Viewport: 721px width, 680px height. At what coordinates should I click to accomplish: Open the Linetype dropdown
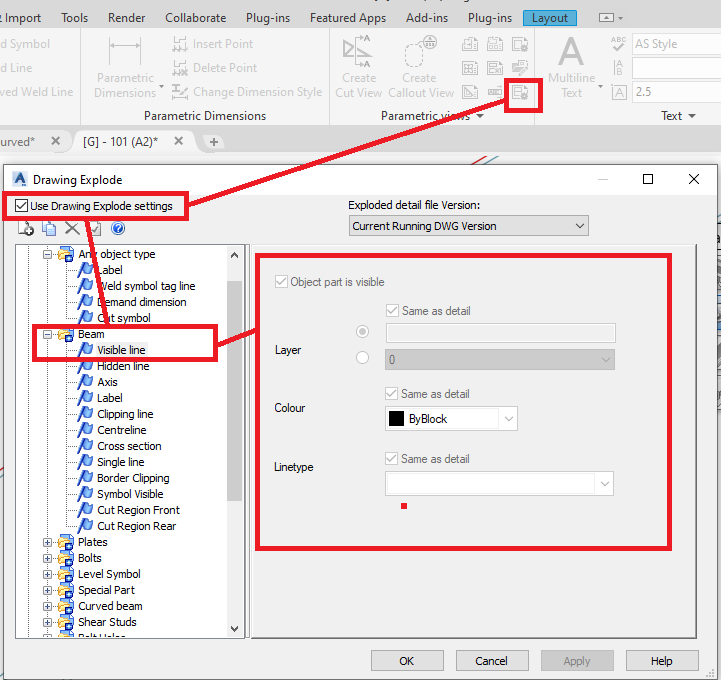(499, 484)
